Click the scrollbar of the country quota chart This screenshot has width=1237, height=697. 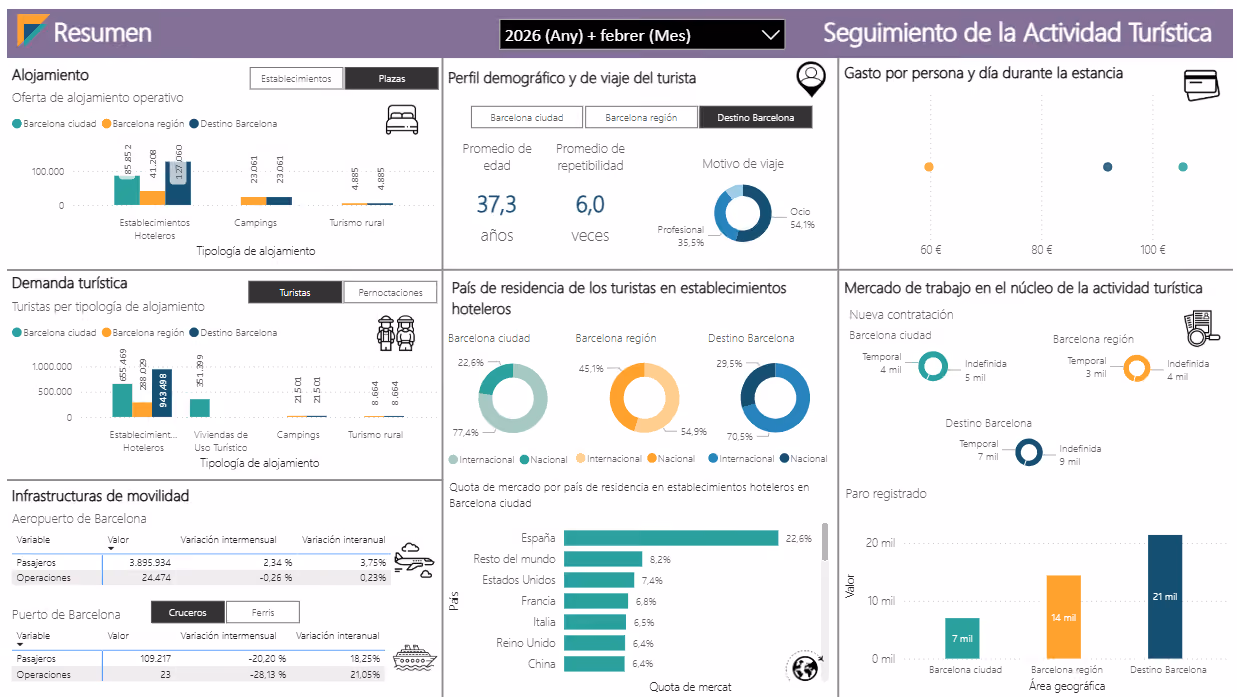(825, 541)
